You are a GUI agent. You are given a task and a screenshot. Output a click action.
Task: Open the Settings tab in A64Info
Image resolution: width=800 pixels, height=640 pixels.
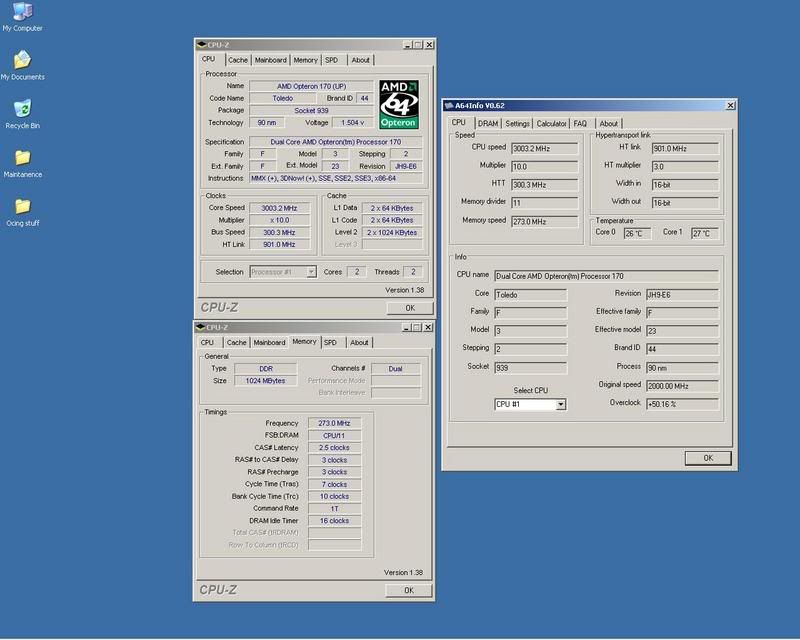517,124
